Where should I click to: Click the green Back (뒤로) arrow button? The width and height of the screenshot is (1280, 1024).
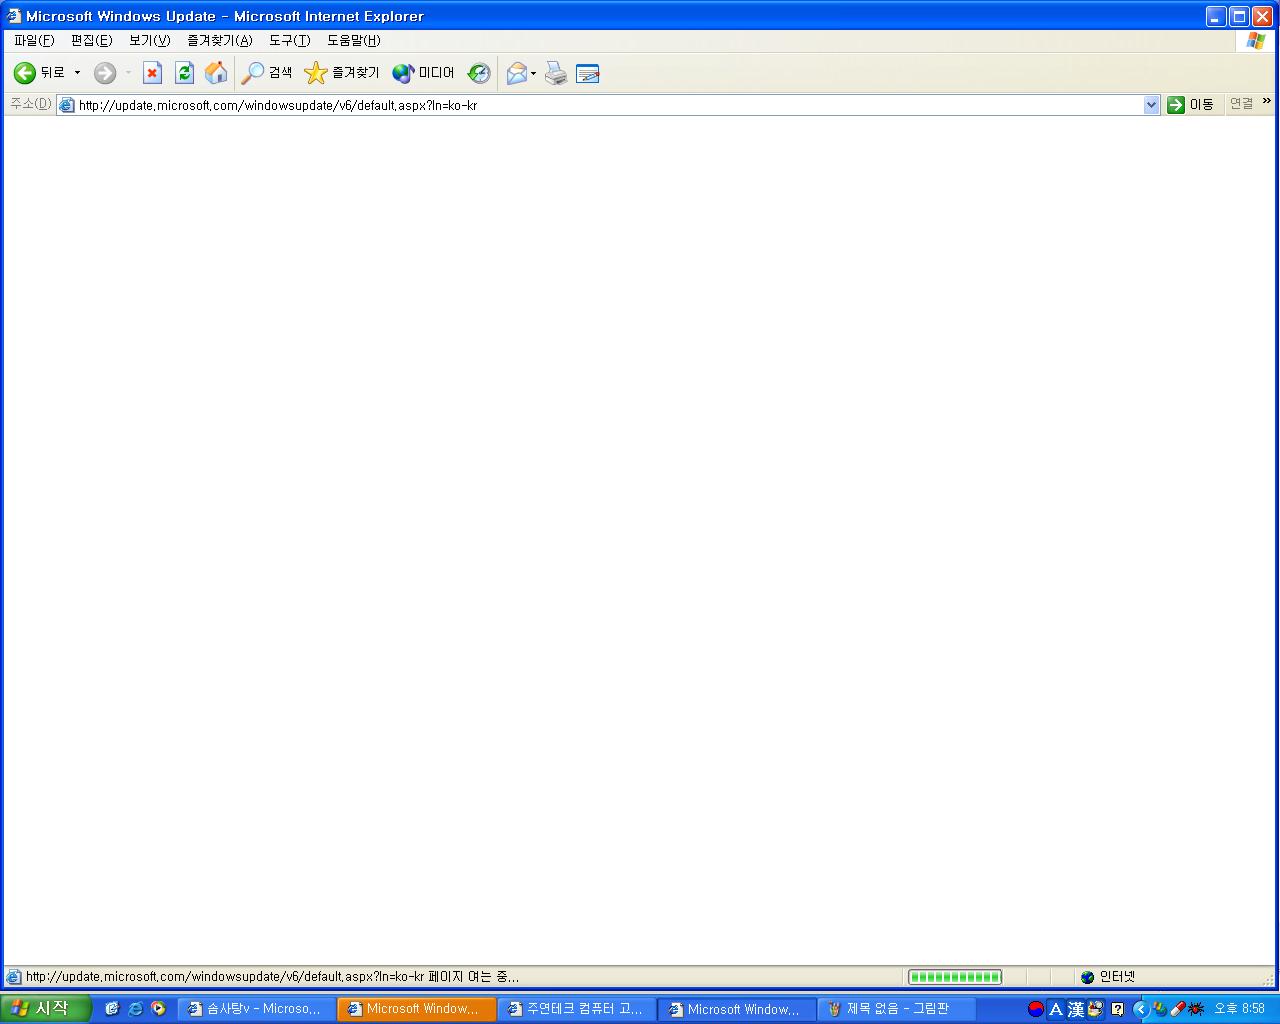[x=38, y=73]
